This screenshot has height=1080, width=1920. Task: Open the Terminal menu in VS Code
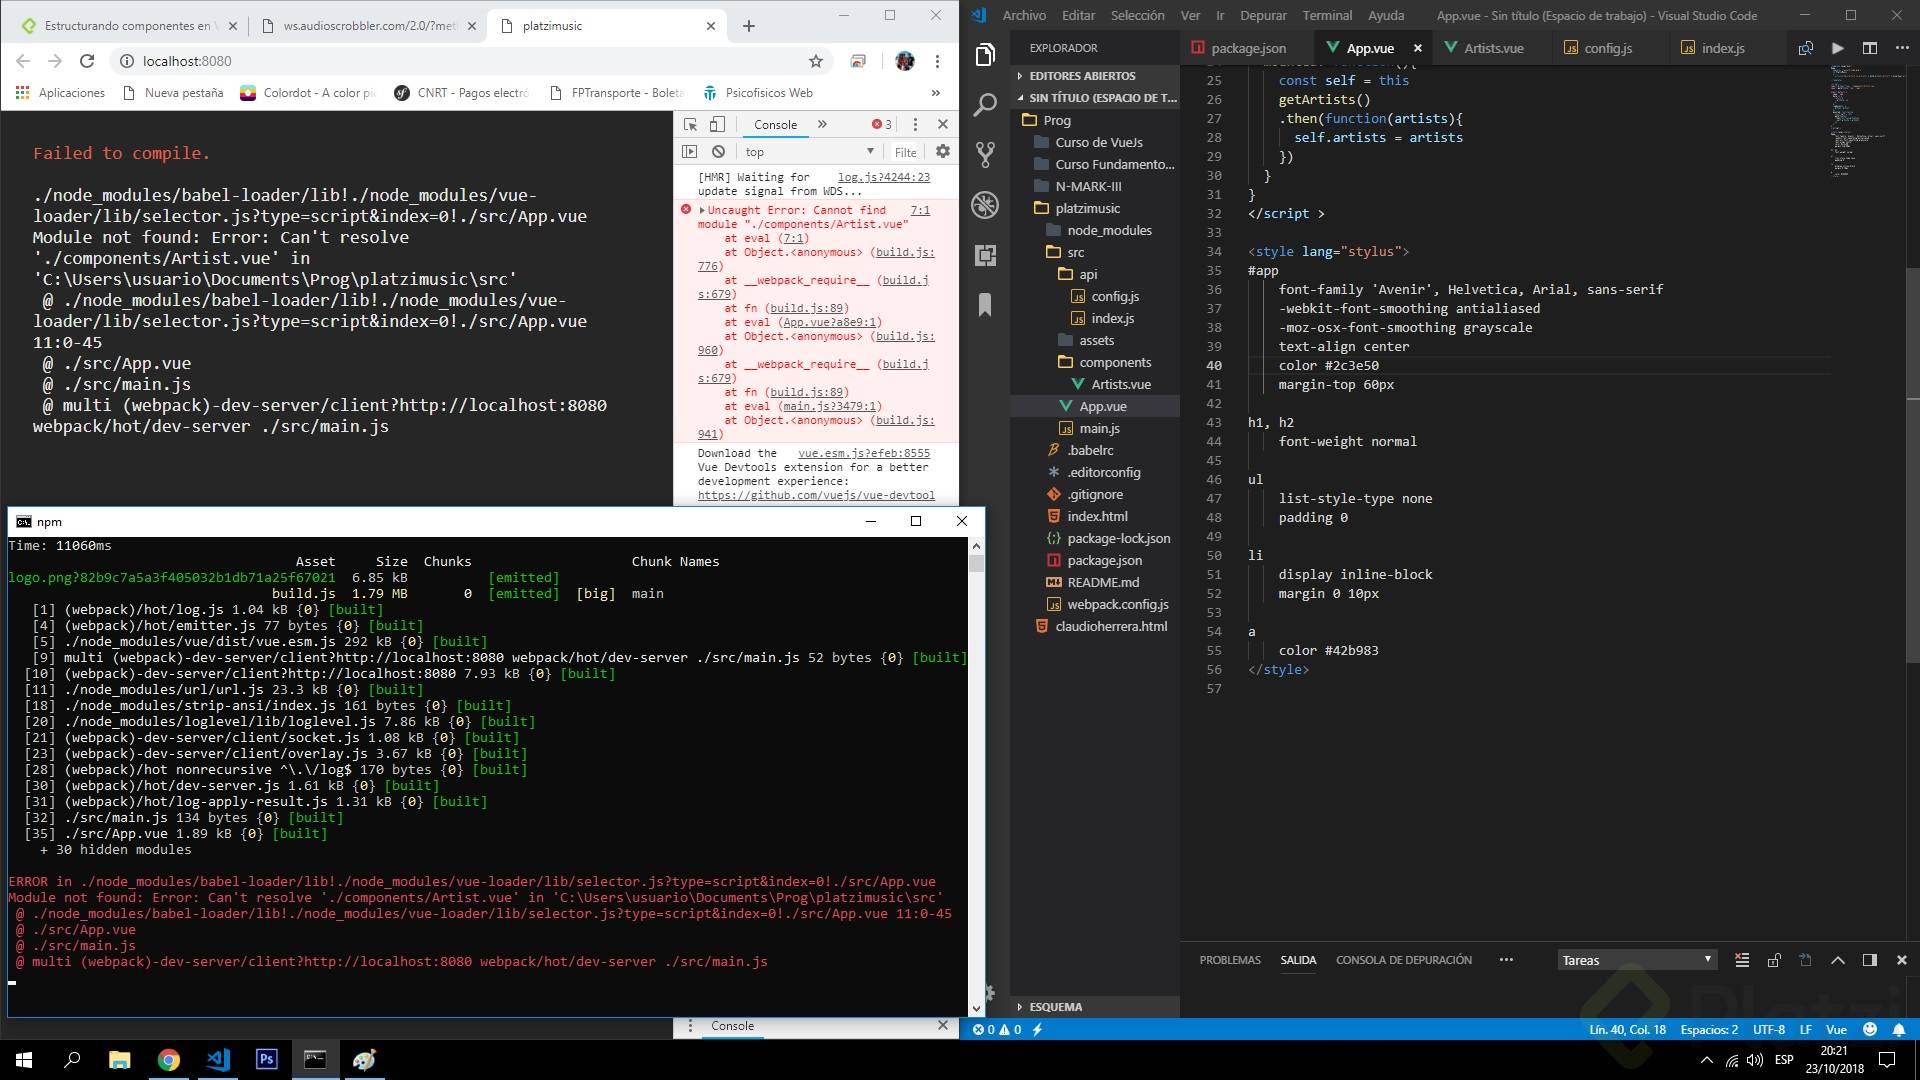coord(1327,15)
